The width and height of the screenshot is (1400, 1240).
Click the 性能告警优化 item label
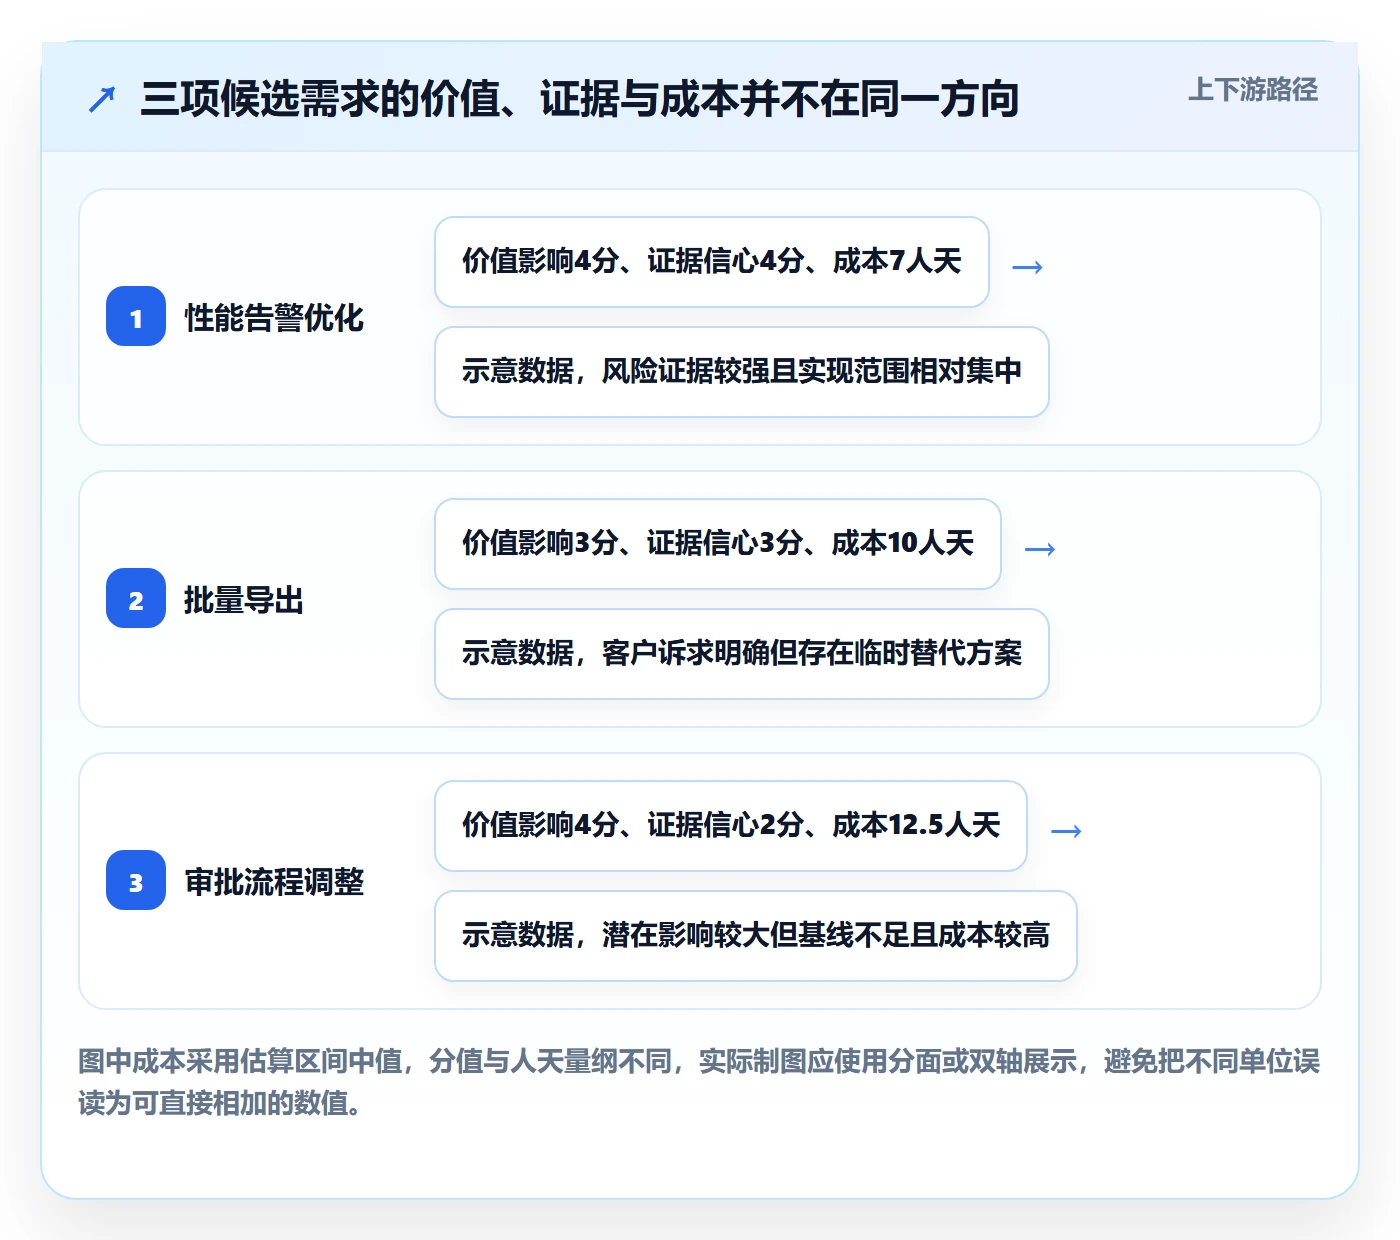pos(274,318)
